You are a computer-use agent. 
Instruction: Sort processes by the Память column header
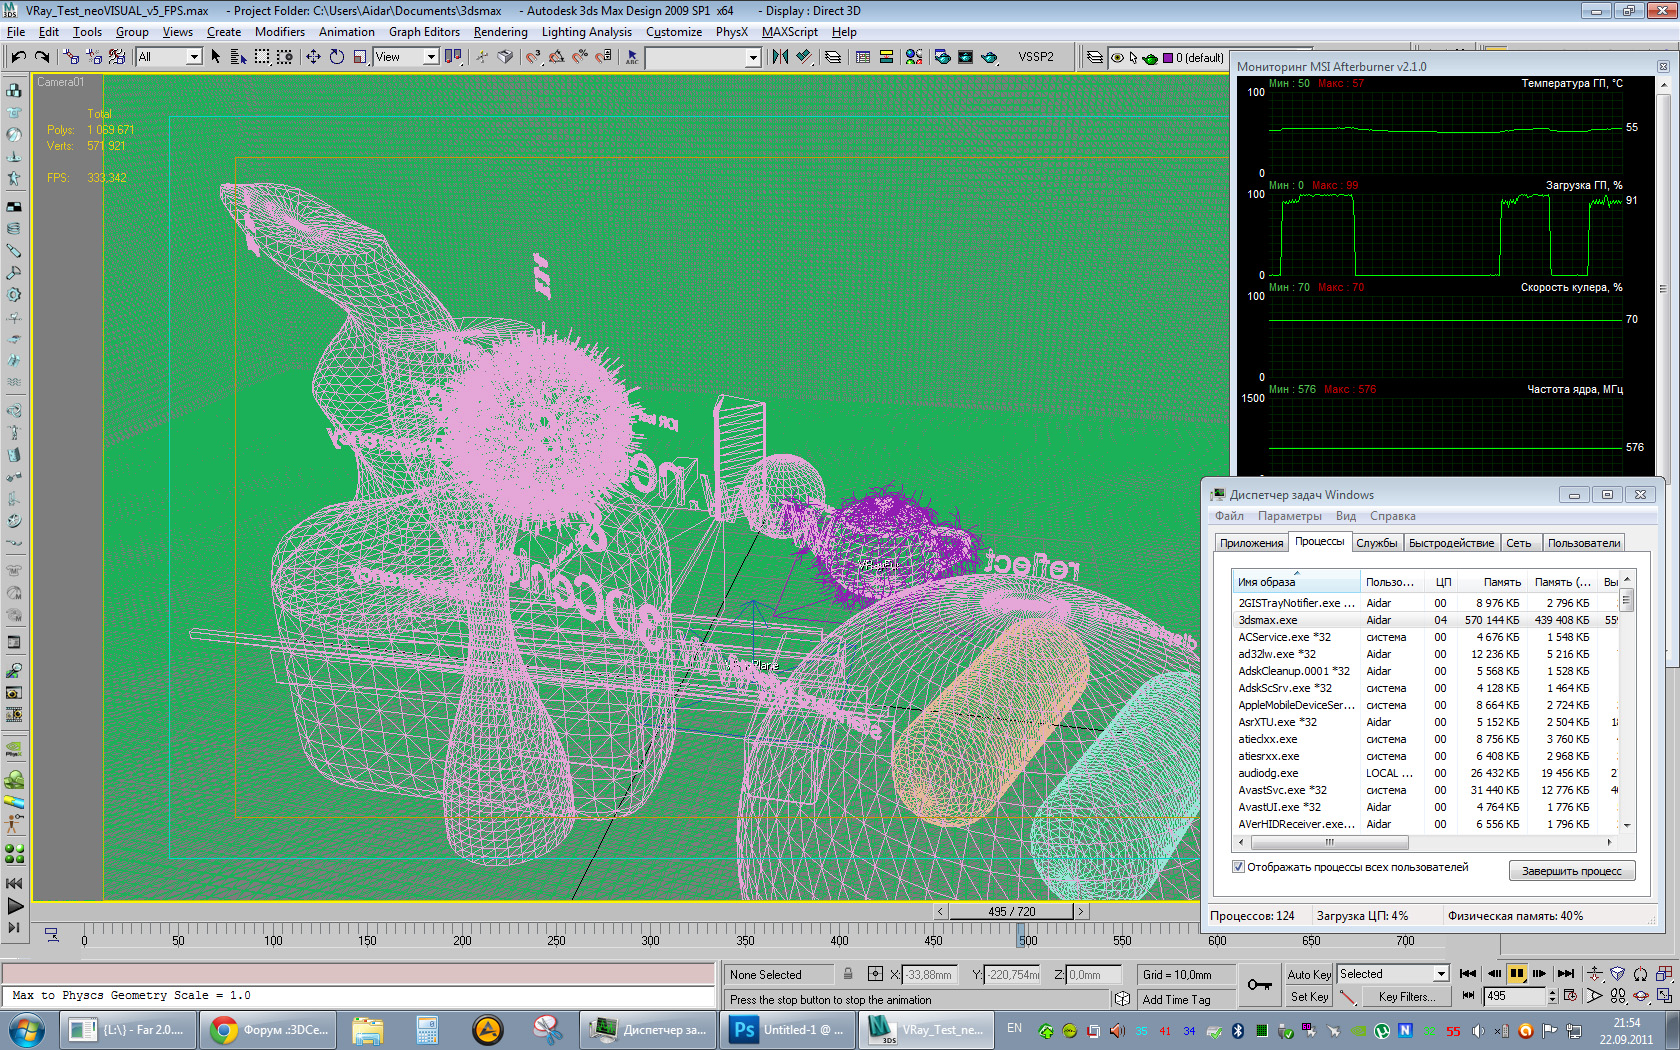click(1491, 582)
